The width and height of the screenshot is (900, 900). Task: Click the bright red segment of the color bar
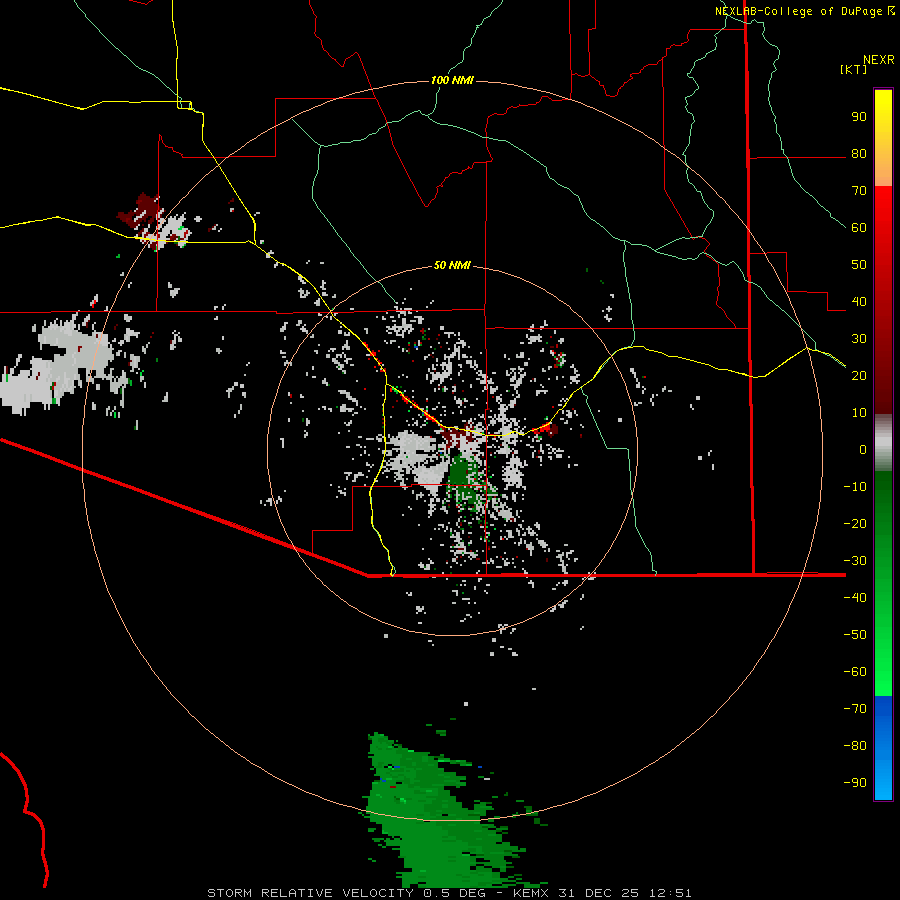(x=883, y=214)
